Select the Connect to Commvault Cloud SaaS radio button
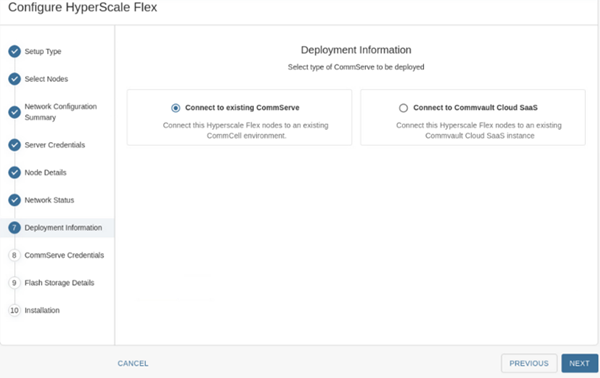The width and height of the screenshot is (600, 378). click(403, 108)
